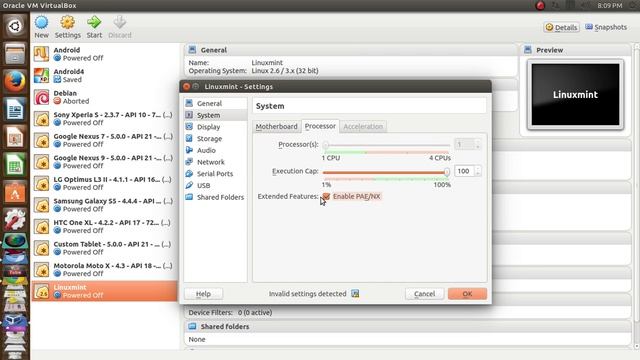Screen dimensions: 640x360
Task: Select the Custom Tablet virtual machine
Action: [104, 248]
